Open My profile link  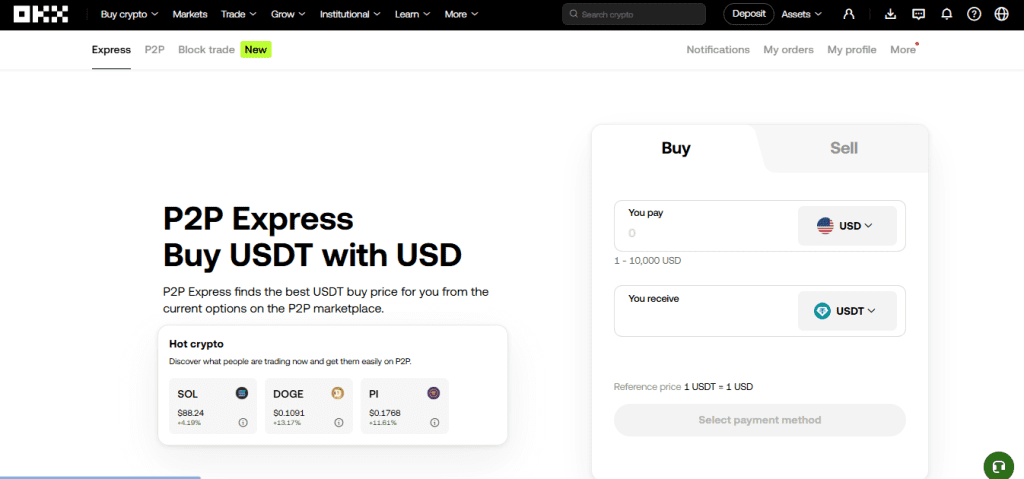pyautogui.click(x=852, y=50)
